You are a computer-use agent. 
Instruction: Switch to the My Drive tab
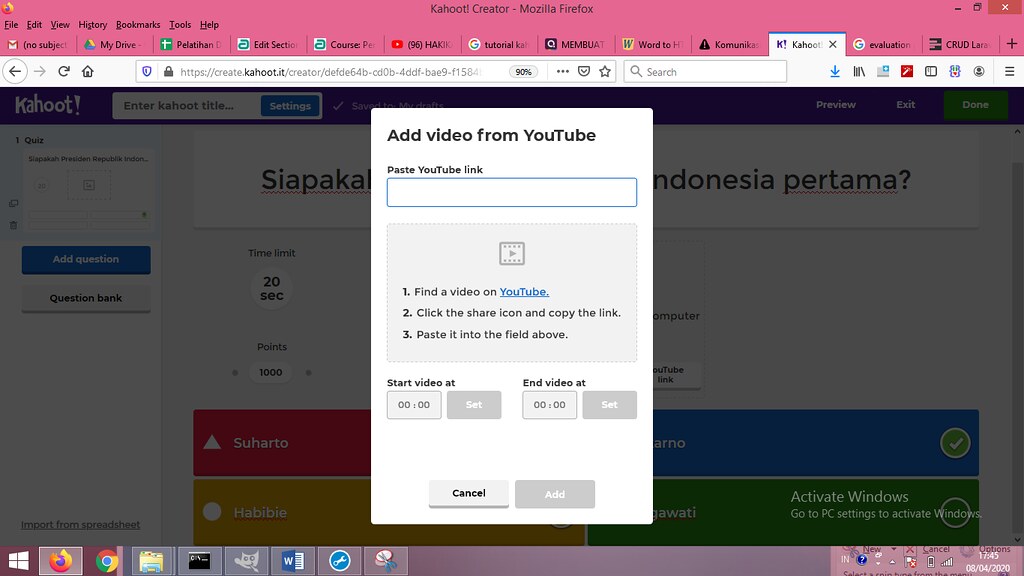point(115,44)
